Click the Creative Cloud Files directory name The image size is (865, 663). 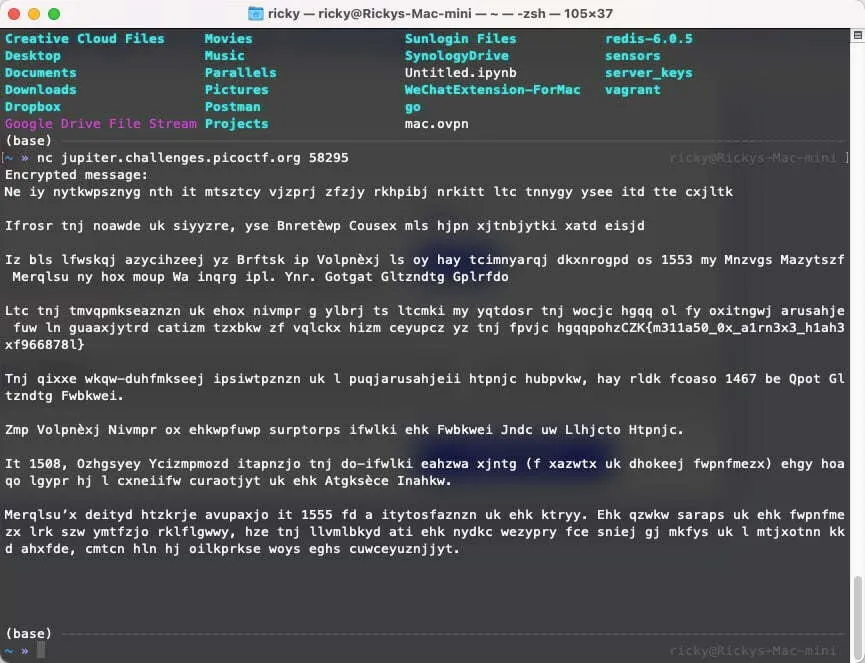click(84, 39)
